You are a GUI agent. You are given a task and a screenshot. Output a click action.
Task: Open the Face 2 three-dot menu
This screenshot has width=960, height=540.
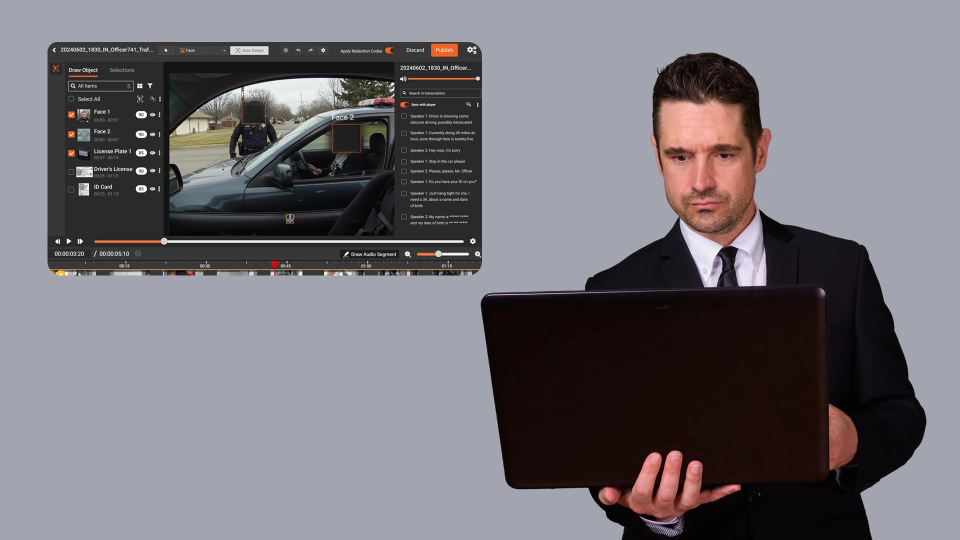tap(160, 134)
